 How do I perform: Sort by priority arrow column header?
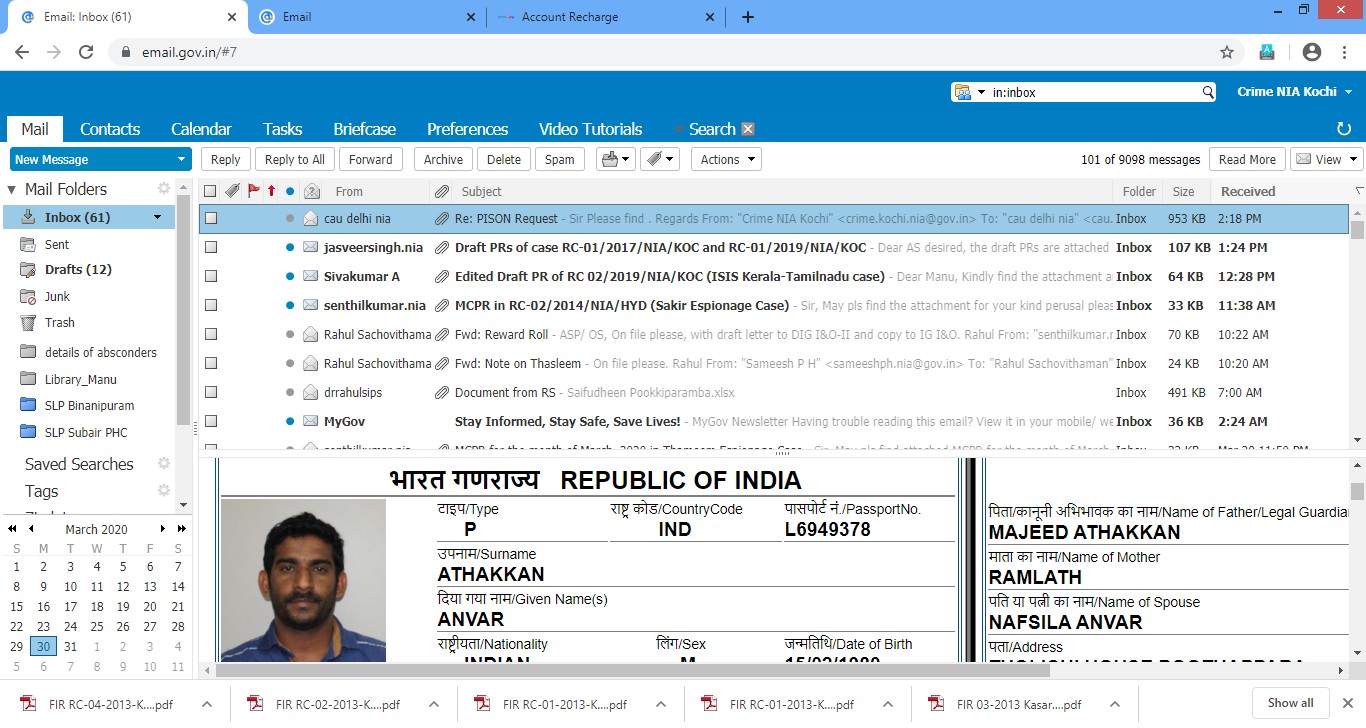tap(271, 191)
